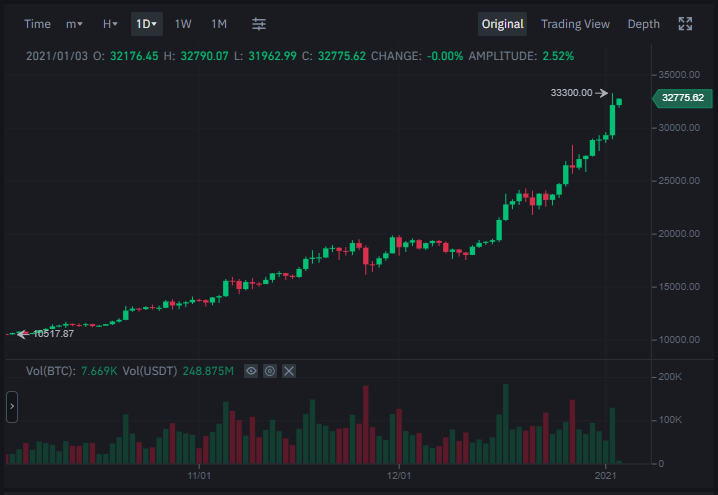Switch to the Trading View tab
This screenshot has width=718, height=495.
point(575,24)
